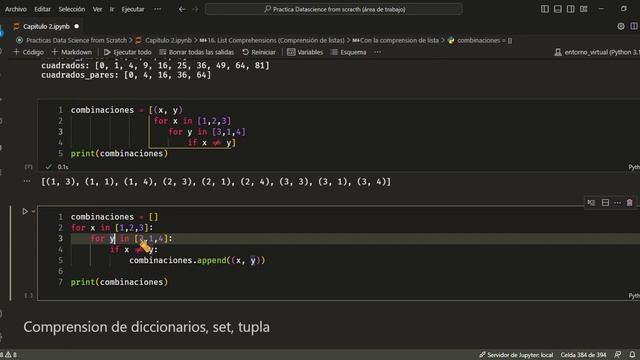Run the selected cell play button
Screen dimensions: 640x360
tap(25, 211)
